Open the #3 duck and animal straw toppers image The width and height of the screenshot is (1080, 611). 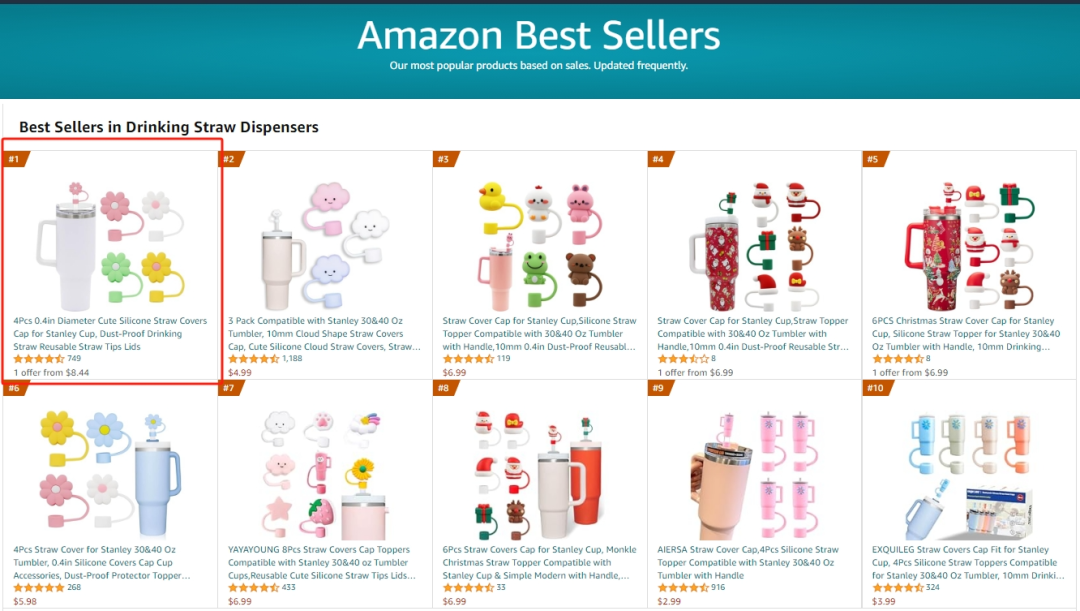click(x=539, y=245)
